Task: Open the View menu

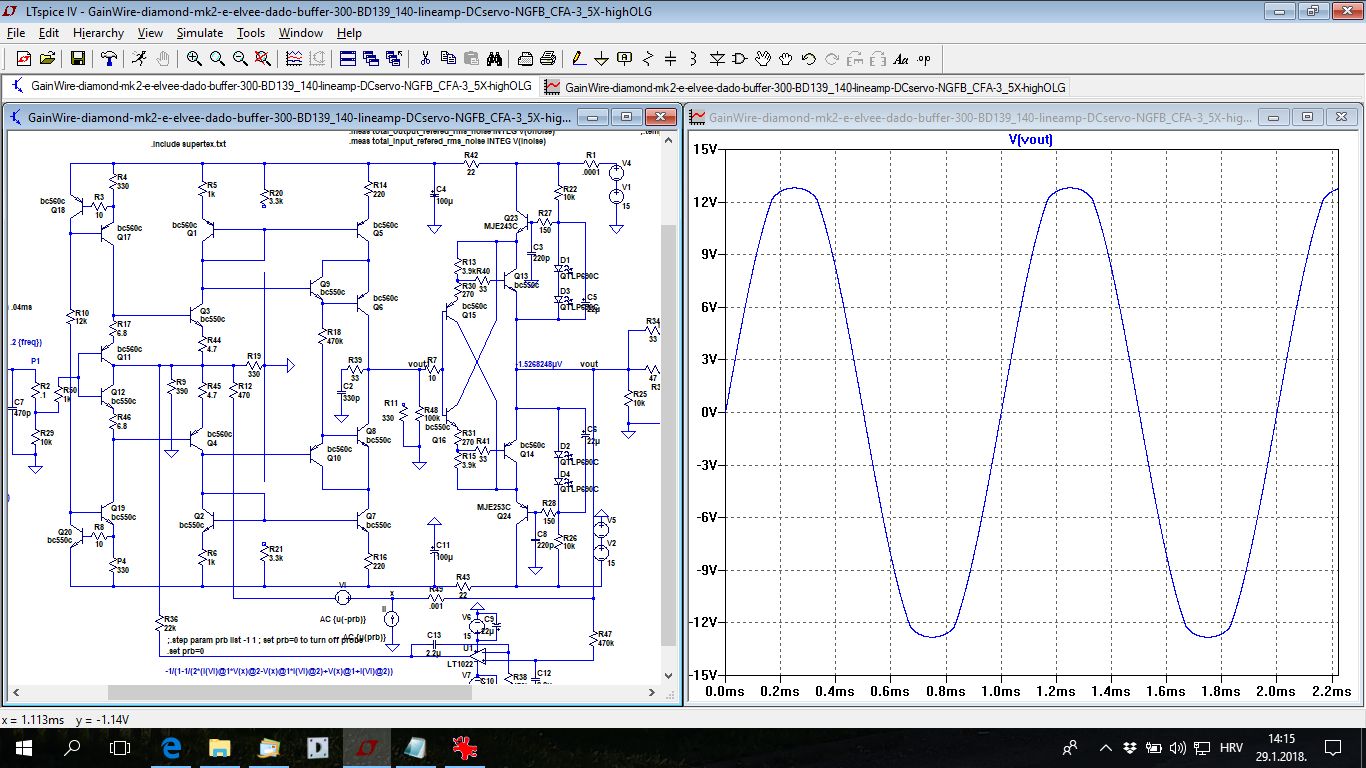Action: [150, 33]
